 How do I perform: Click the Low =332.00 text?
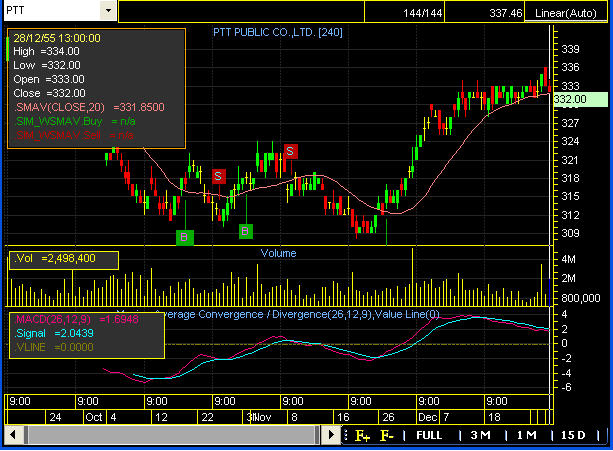47,65
